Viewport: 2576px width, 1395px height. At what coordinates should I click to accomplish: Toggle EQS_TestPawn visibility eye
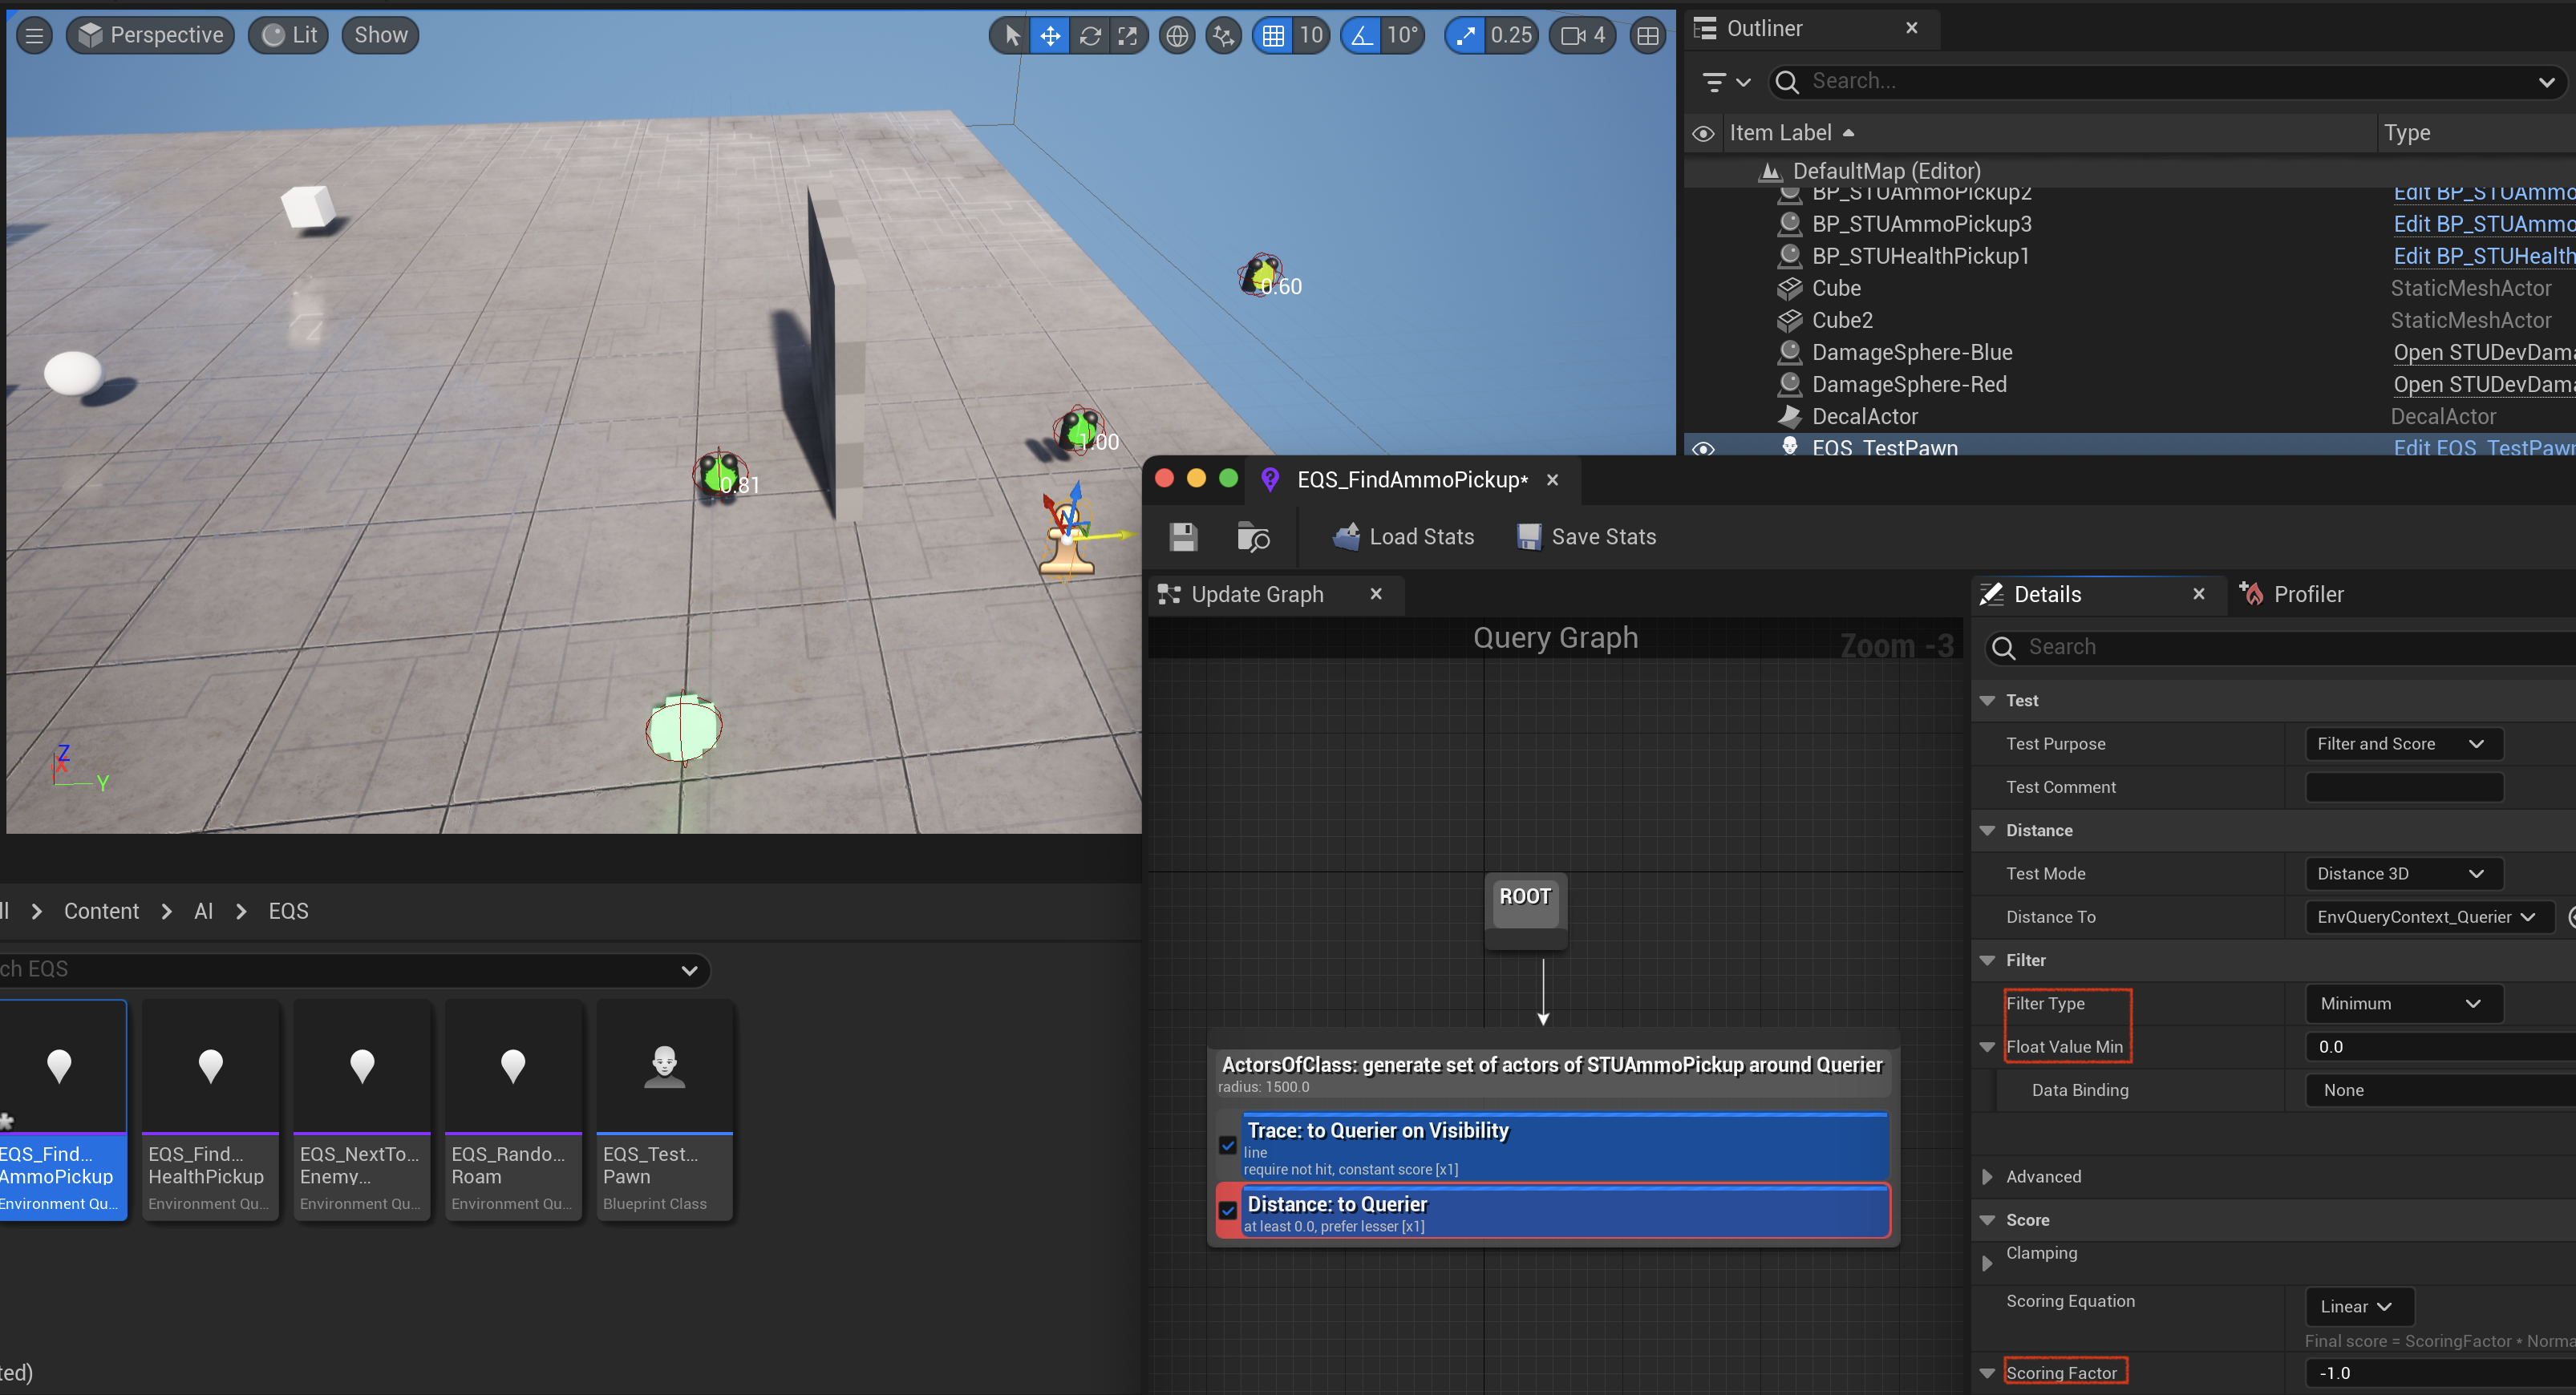pos(1703,448)
